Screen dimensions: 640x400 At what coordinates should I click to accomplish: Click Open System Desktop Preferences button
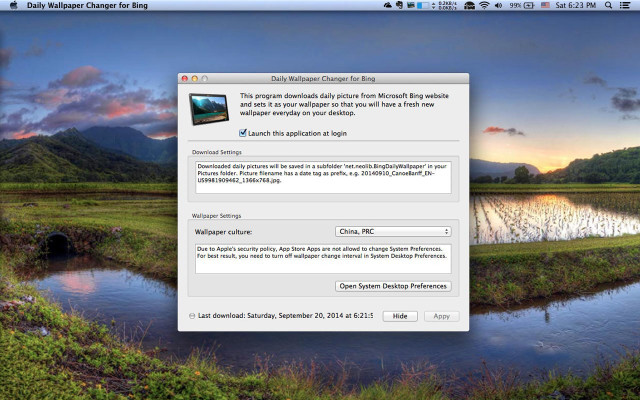(393, 286)
